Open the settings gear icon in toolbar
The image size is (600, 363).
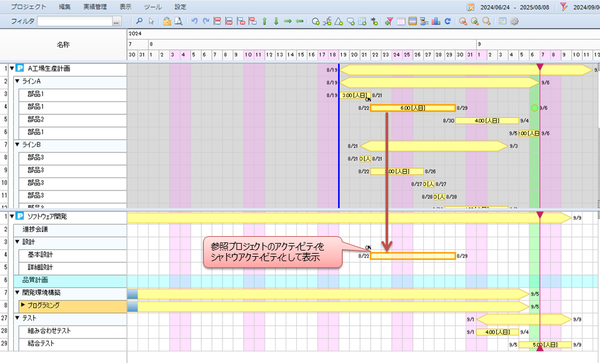pos(515,21)
